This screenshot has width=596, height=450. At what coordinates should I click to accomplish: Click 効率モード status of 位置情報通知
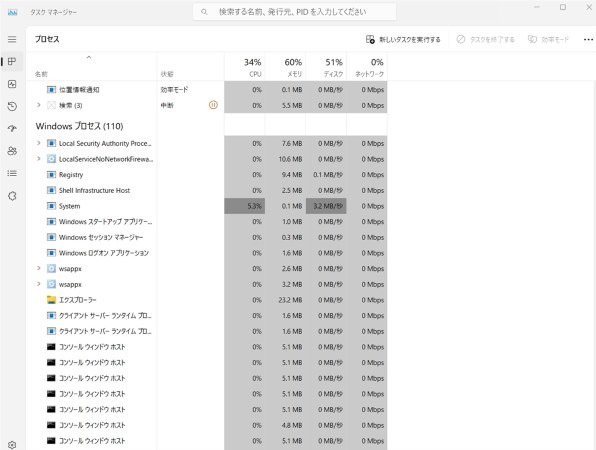point(174,90)
